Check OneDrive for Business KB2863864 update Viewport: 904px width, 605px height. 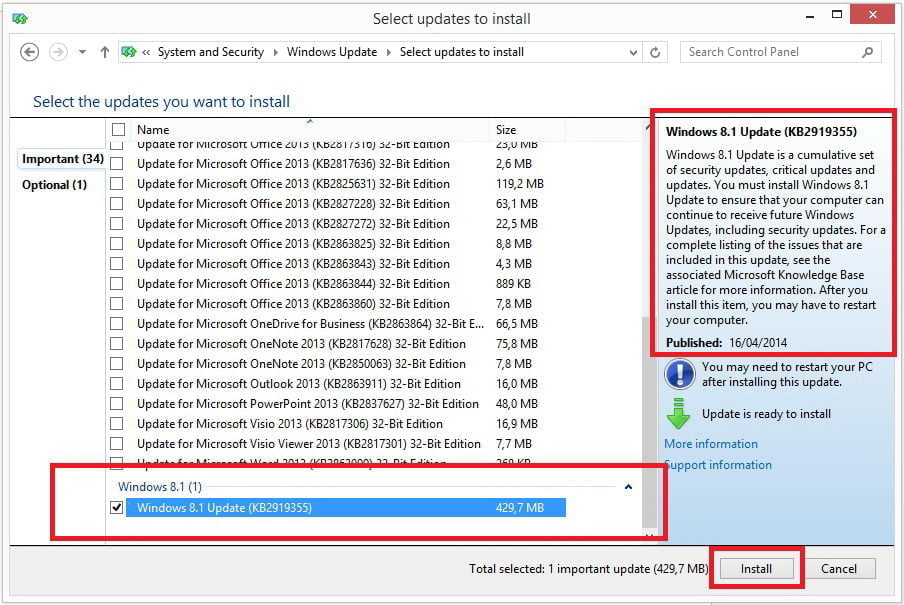[x=116, y=324]
